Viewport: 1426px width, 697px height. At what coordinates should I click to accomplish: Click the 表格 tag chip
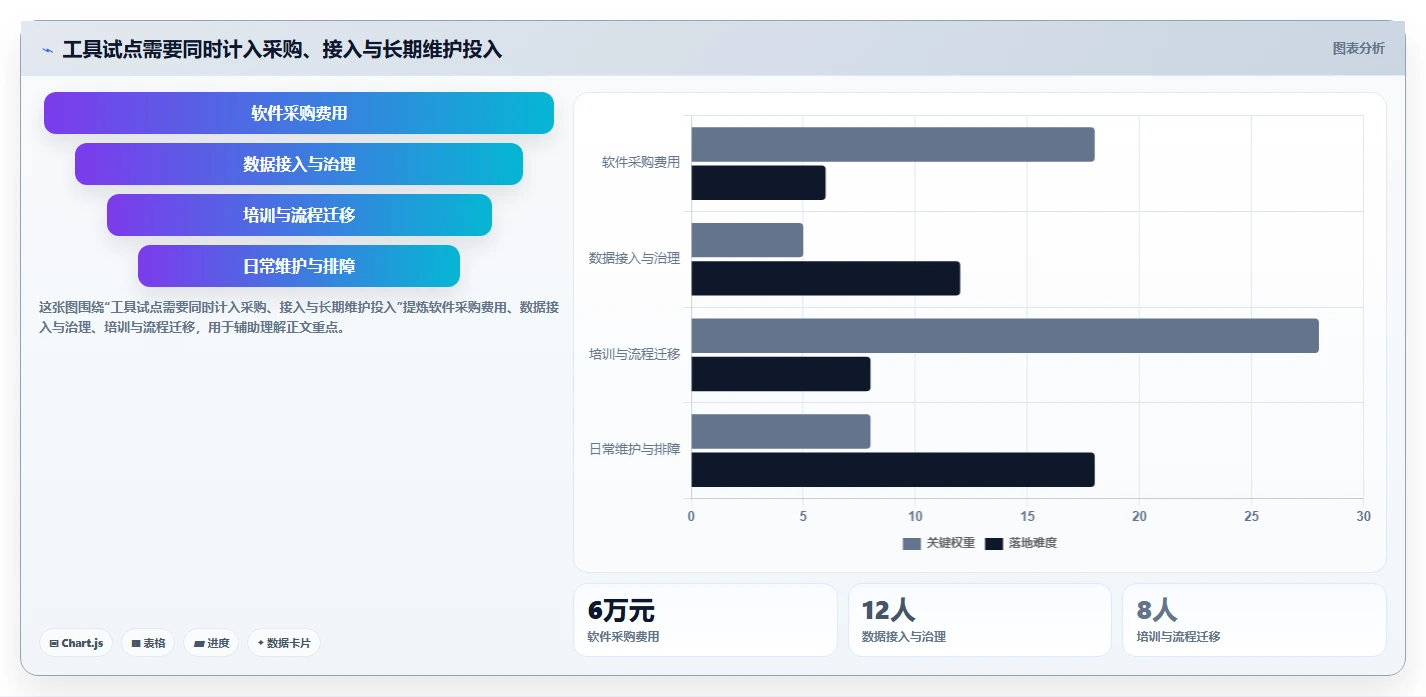pyautogui.click(x=148, y=643)
